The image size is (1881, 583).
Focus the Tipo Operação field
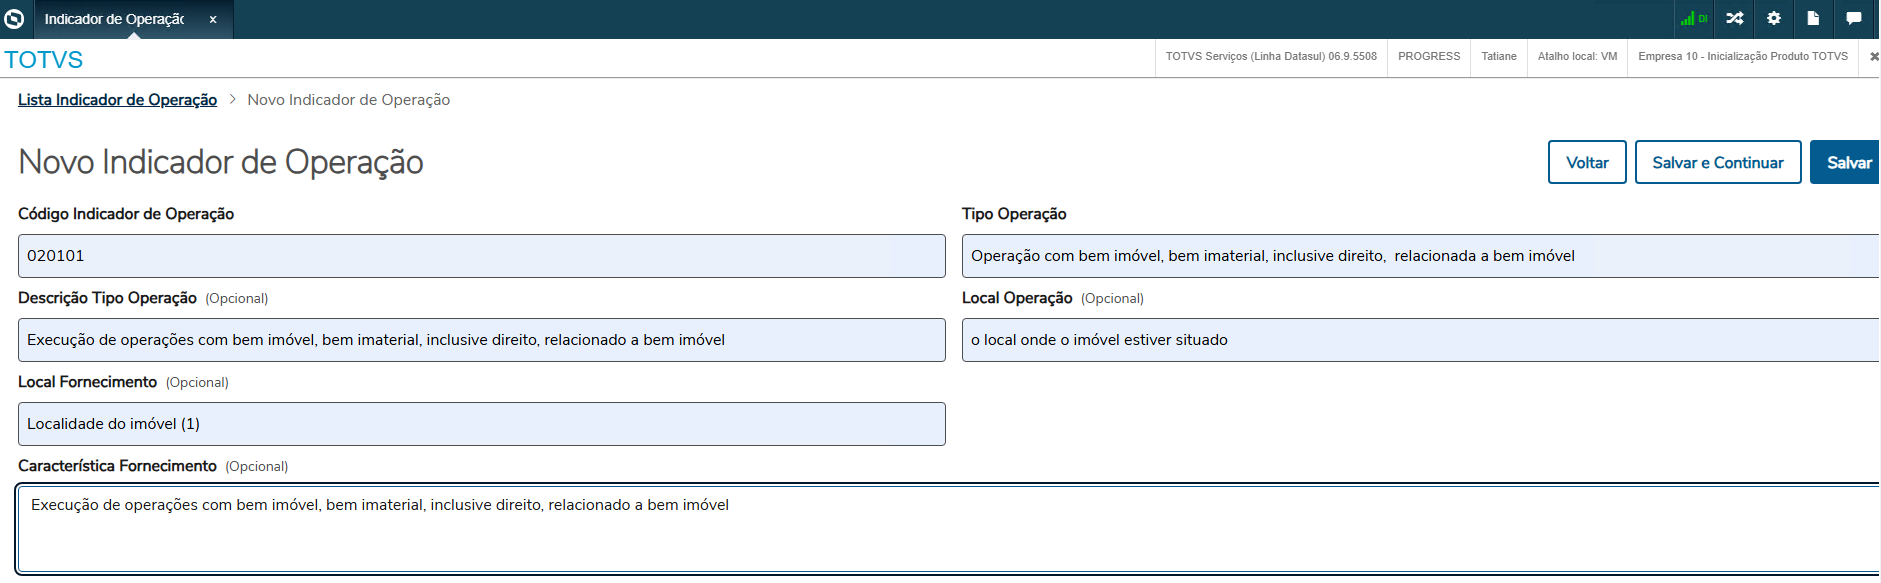[1421, 256]
